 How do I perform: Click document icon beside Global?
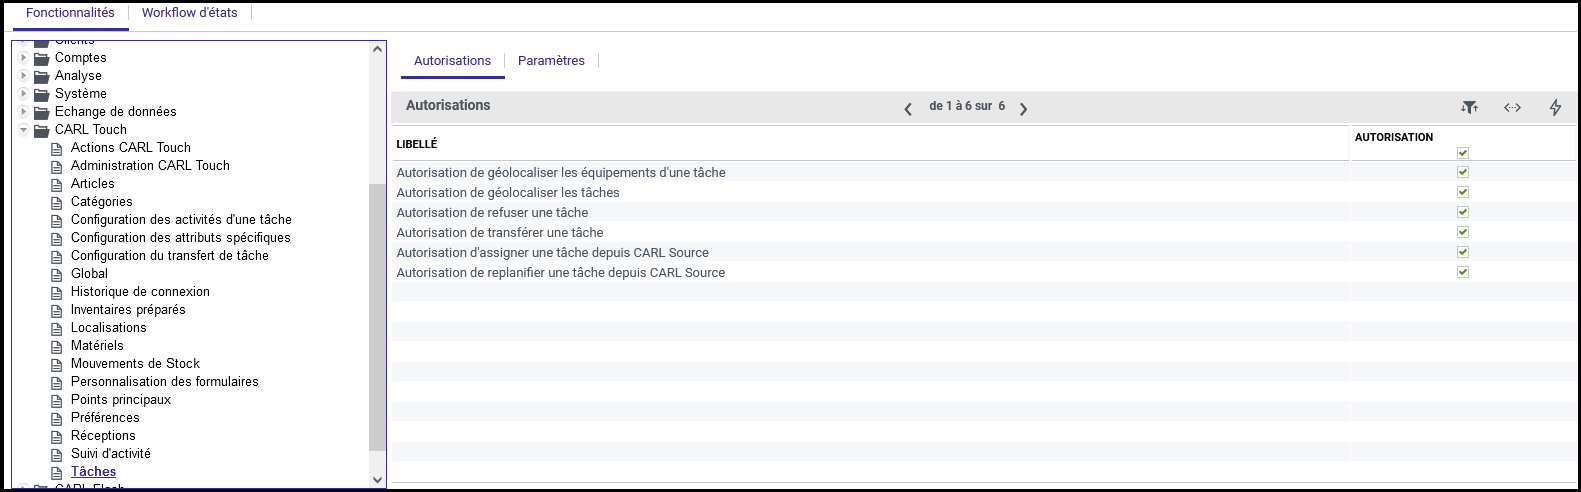pos(57,274)
